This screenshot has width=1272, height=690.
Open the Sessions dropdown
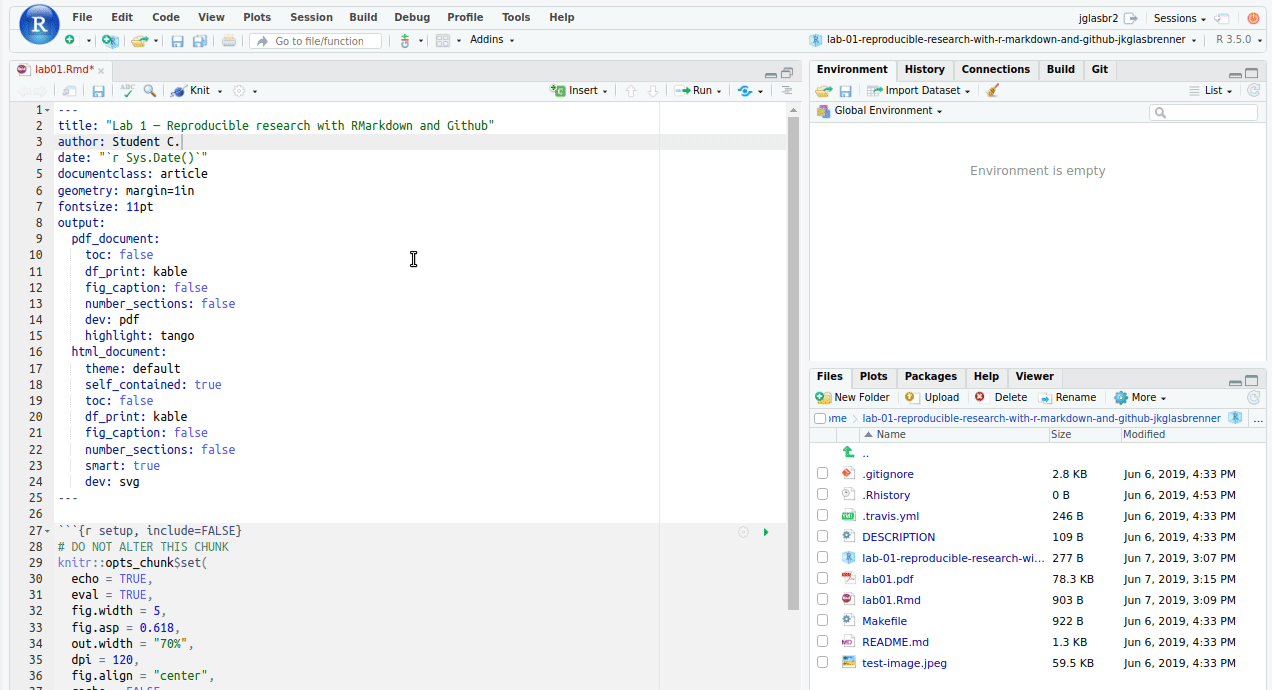click(1180, 18)
